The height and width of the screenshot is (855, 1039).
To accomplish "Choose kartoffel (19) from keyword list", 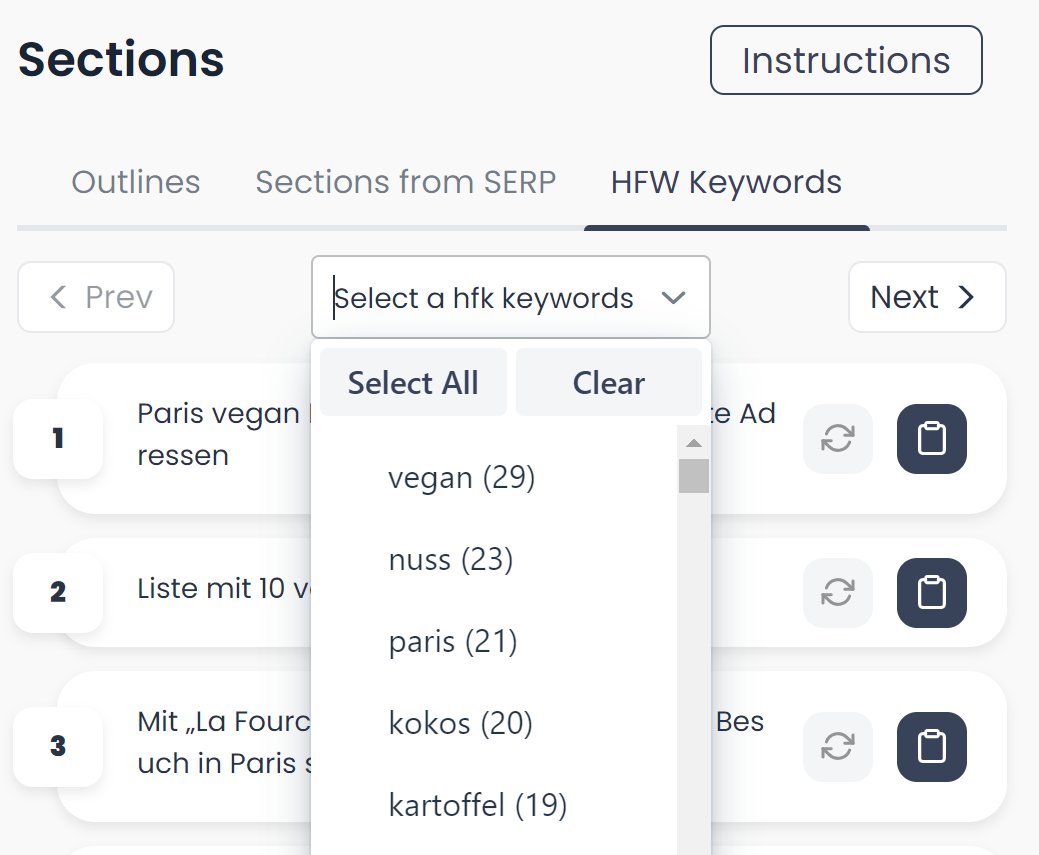I will [478, 804].
